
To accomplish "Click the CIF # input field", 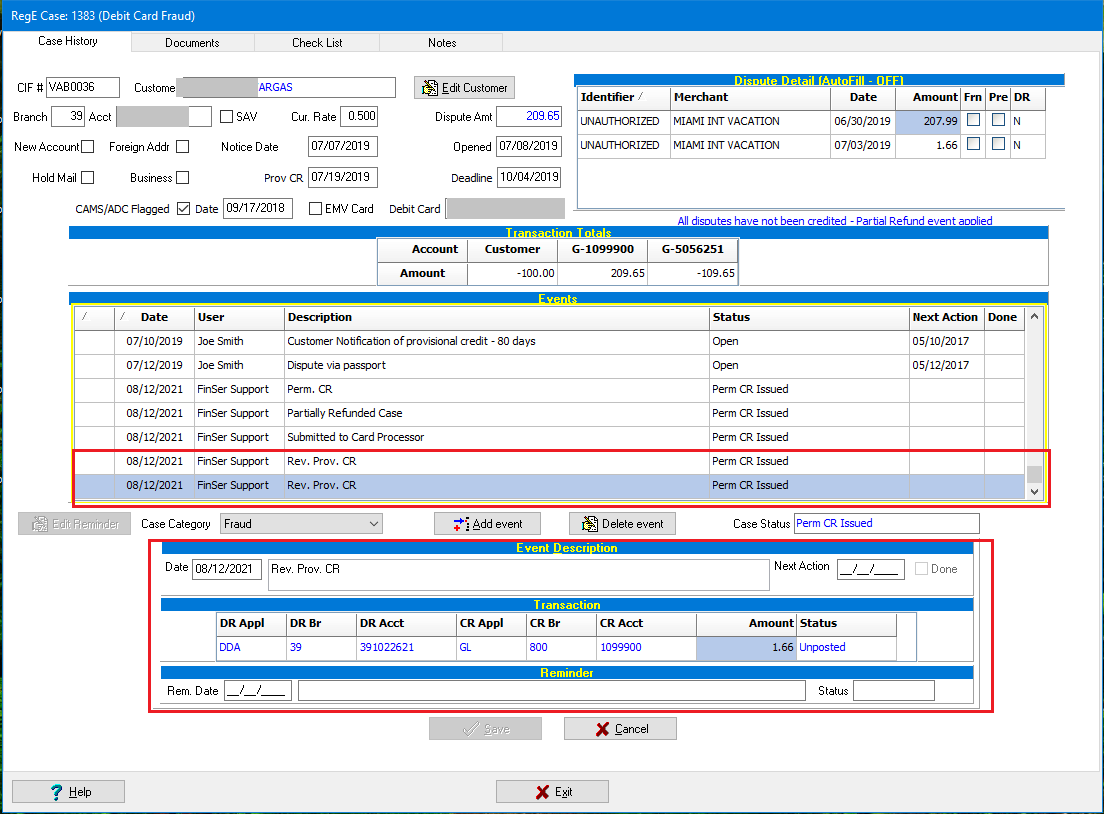I will 83,87.
